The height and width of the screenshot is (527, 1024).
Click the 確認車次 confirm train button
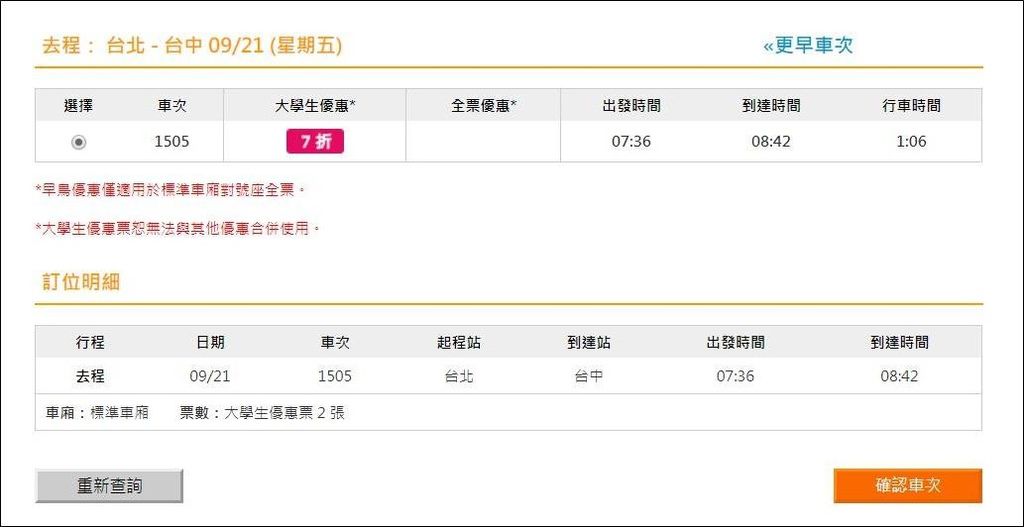[908, 486]
